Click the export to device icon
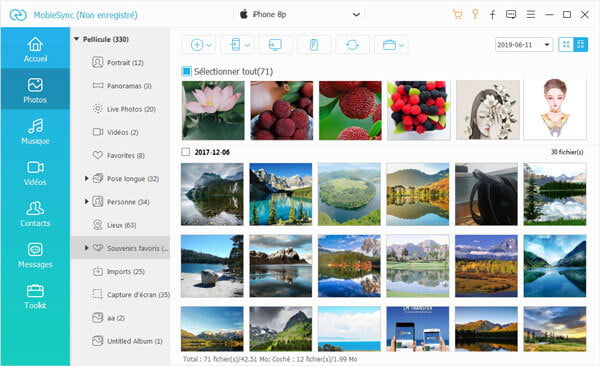 [x=235, y=45]
